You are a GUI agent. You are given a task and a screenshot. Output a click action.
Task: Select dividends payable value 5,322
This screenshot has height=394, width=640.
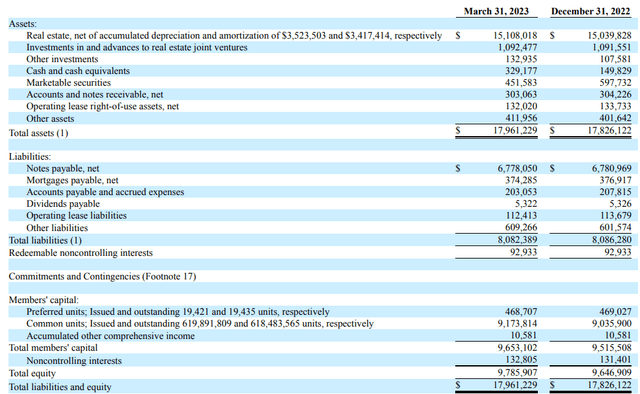[x=526, y=204]
